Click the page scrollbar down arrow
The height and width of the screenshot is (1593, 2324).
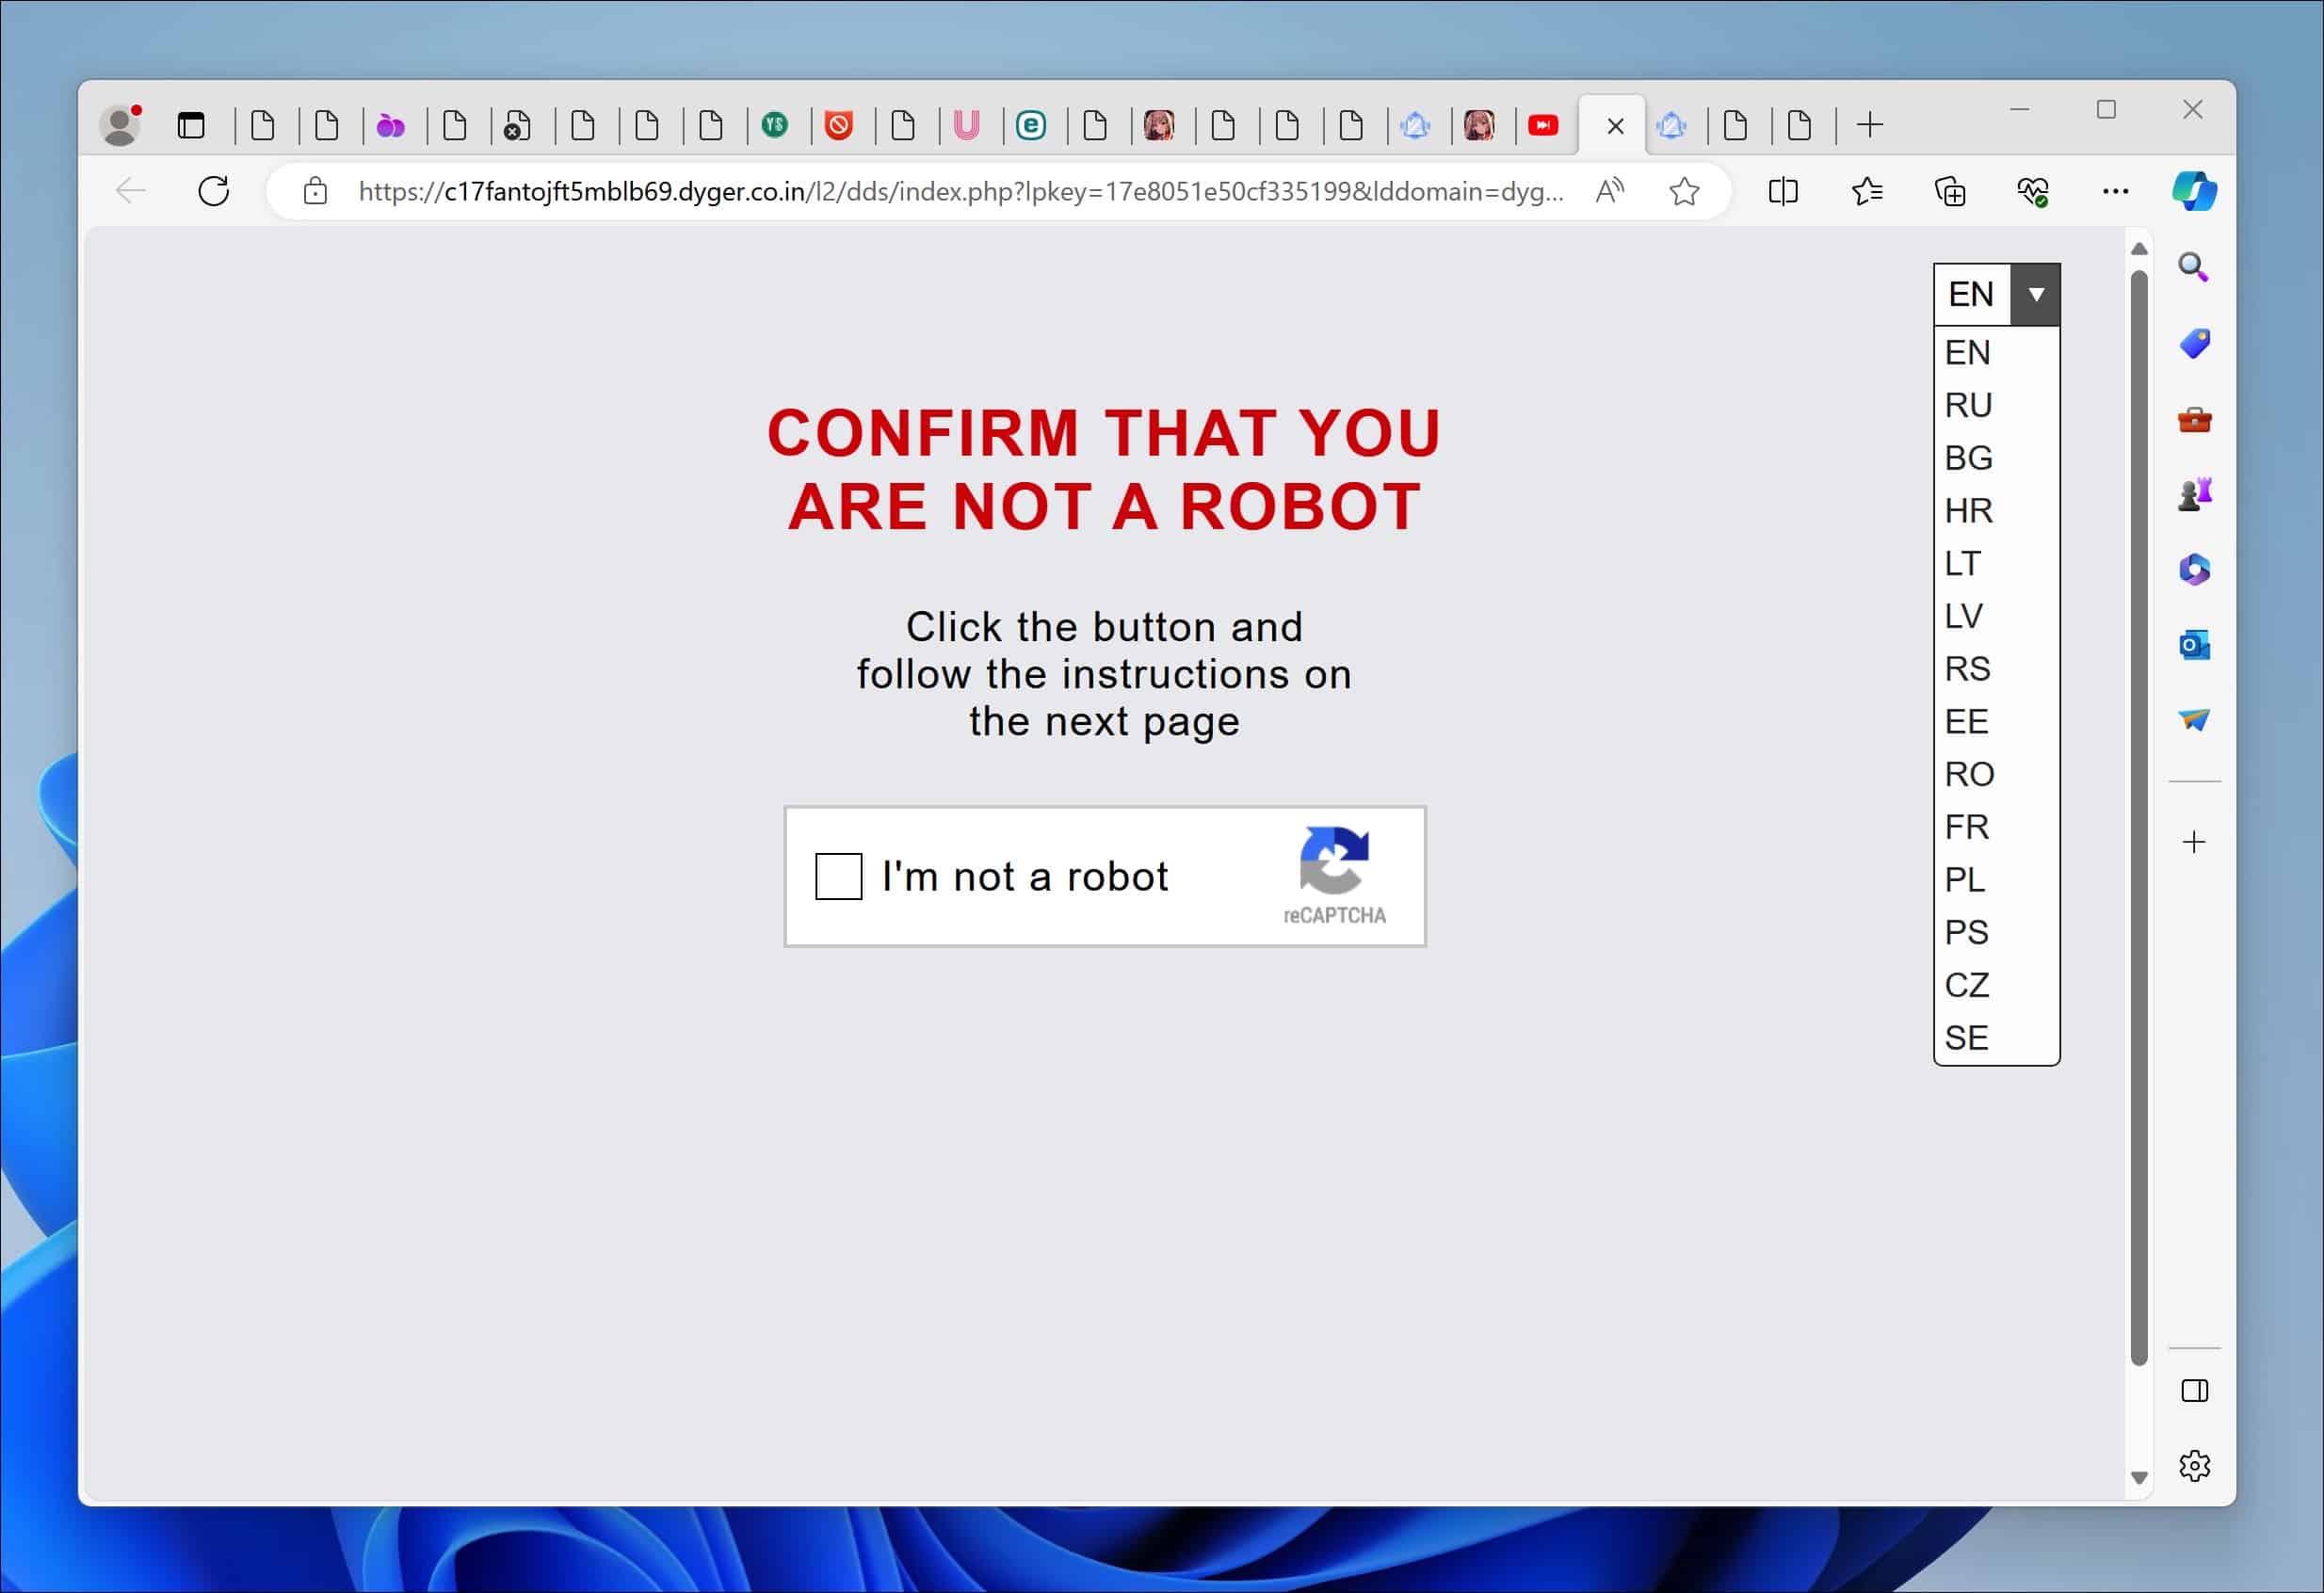point(2138,1477)
